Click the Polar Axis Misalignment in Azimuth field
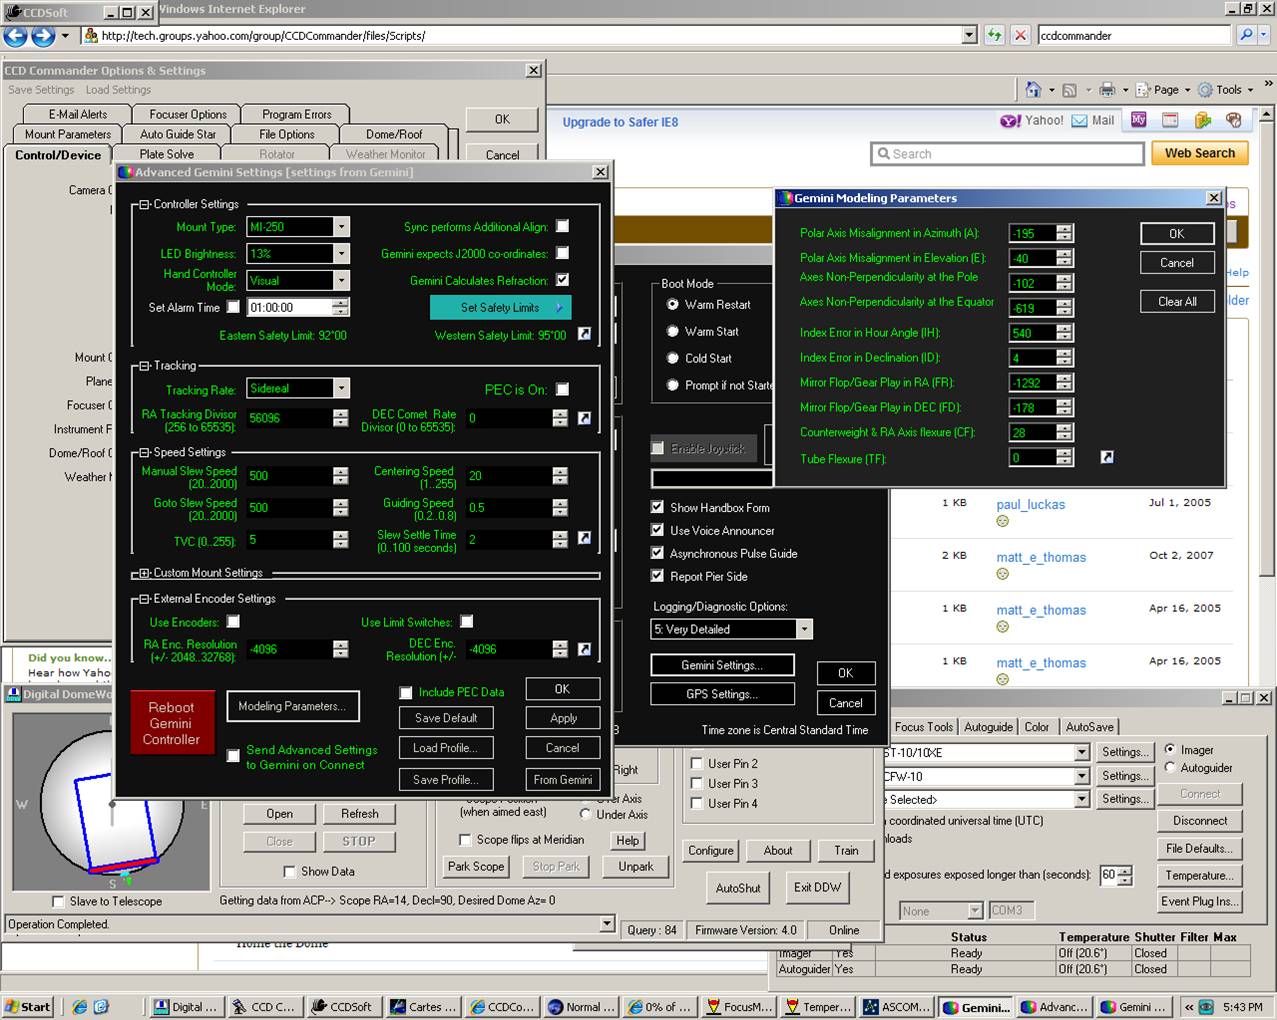1277x1020 pixels. pos(1033,233)
